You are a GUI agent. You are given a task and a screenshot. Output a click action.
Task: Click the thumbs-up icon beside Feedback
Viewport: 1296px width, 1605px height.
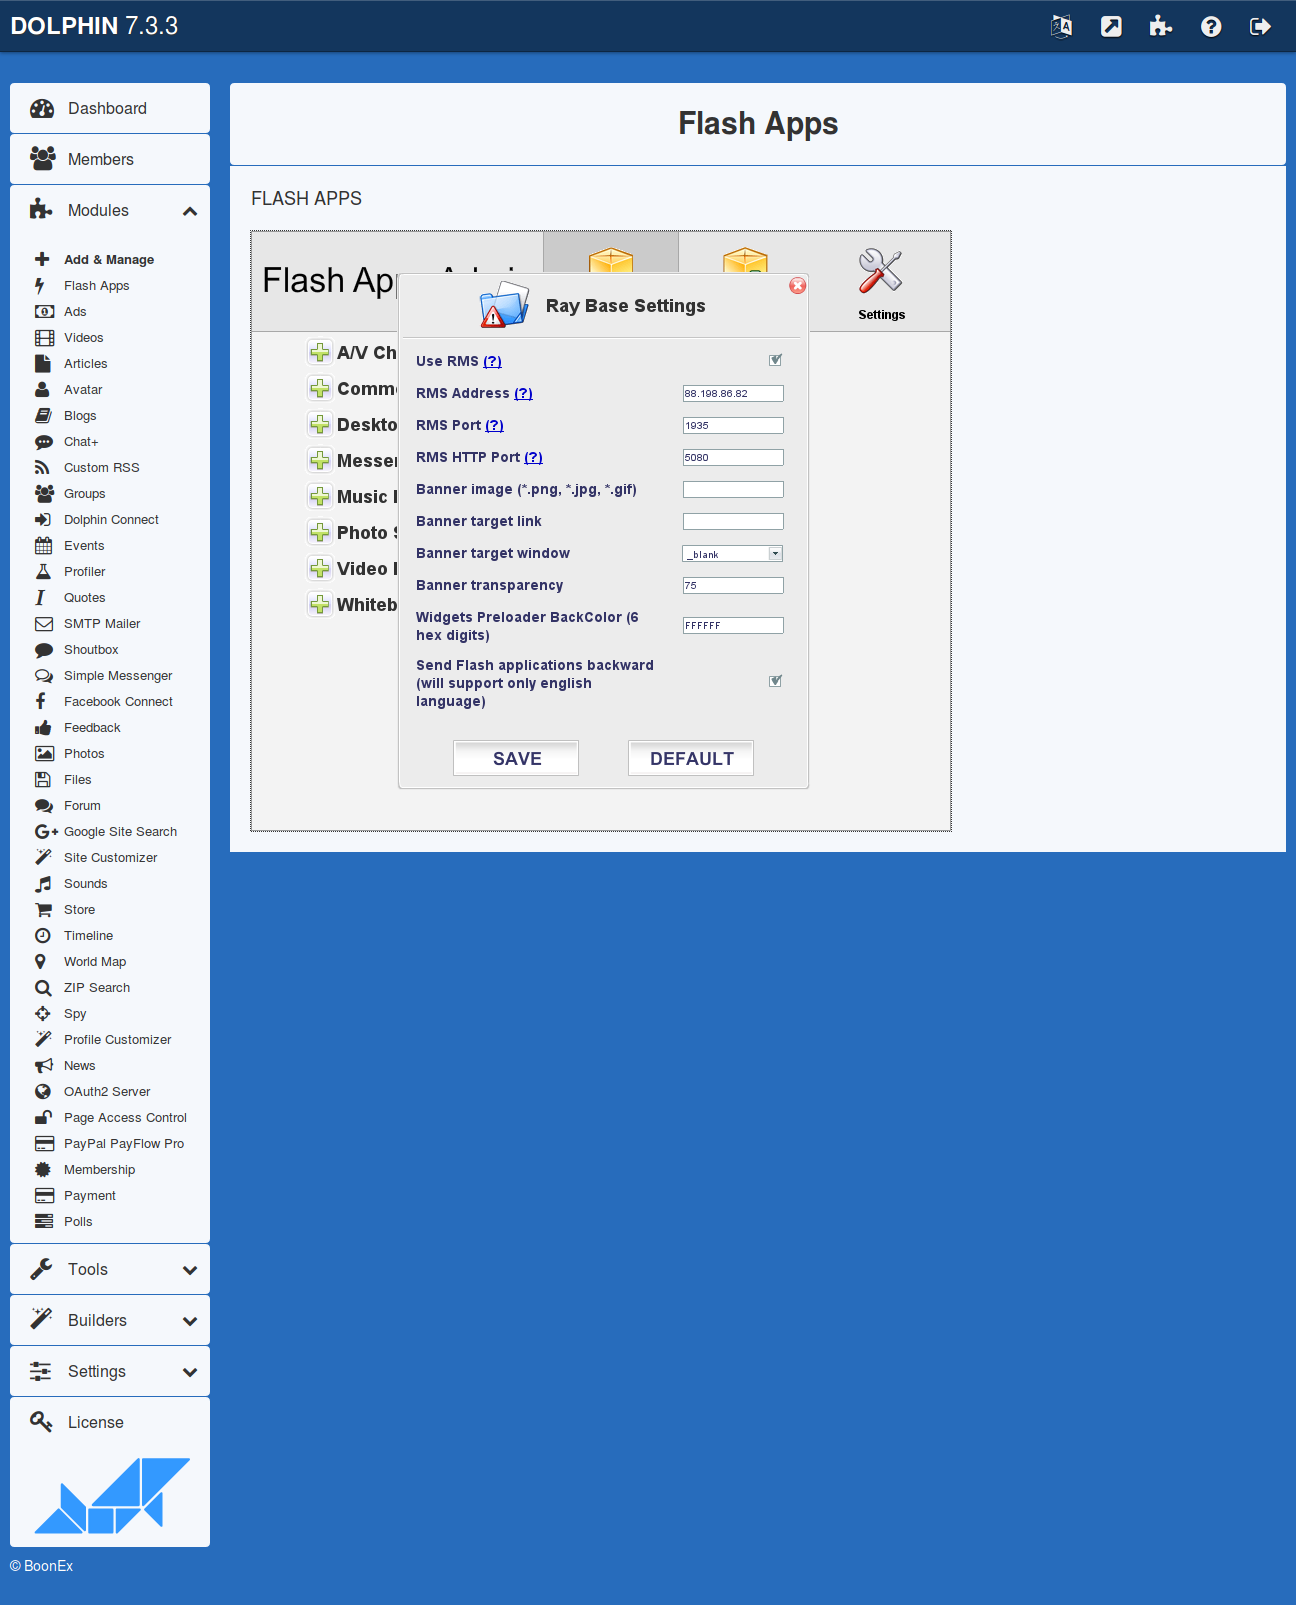(43, 728)
